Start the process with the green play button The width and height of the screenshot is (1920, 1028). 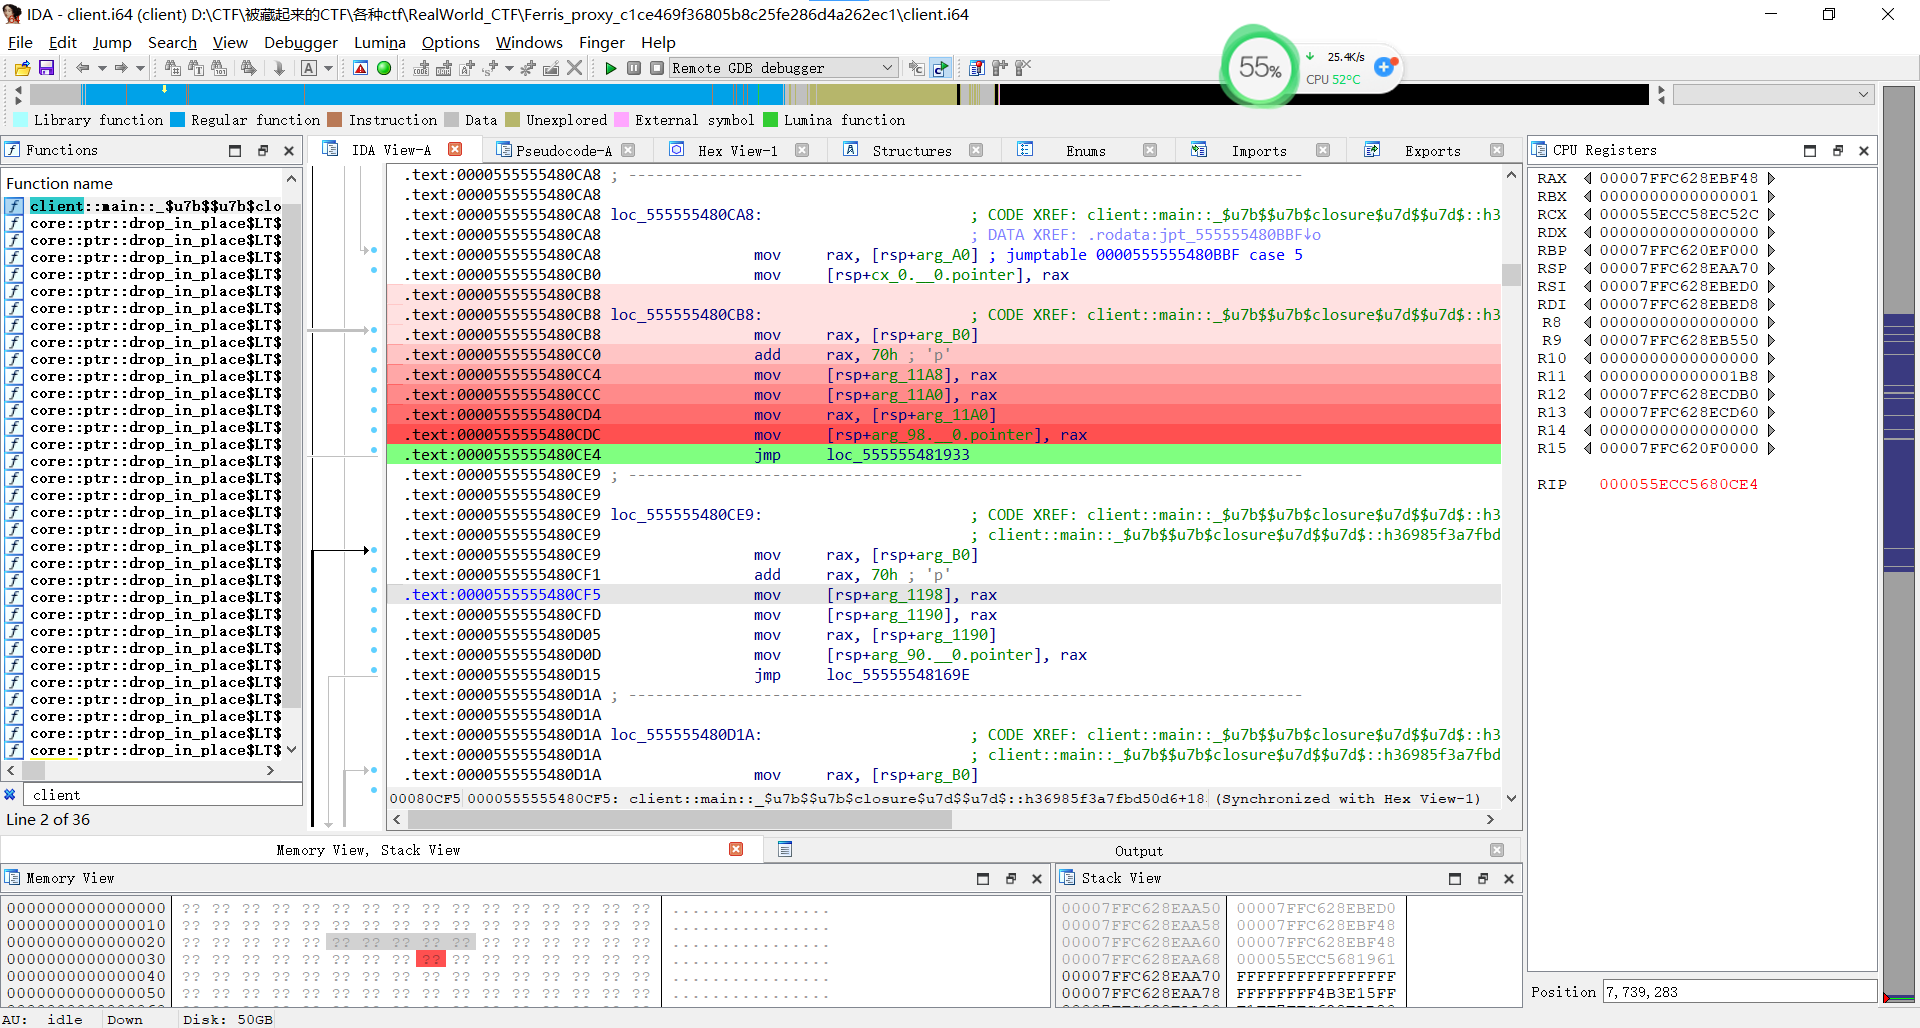611,68
